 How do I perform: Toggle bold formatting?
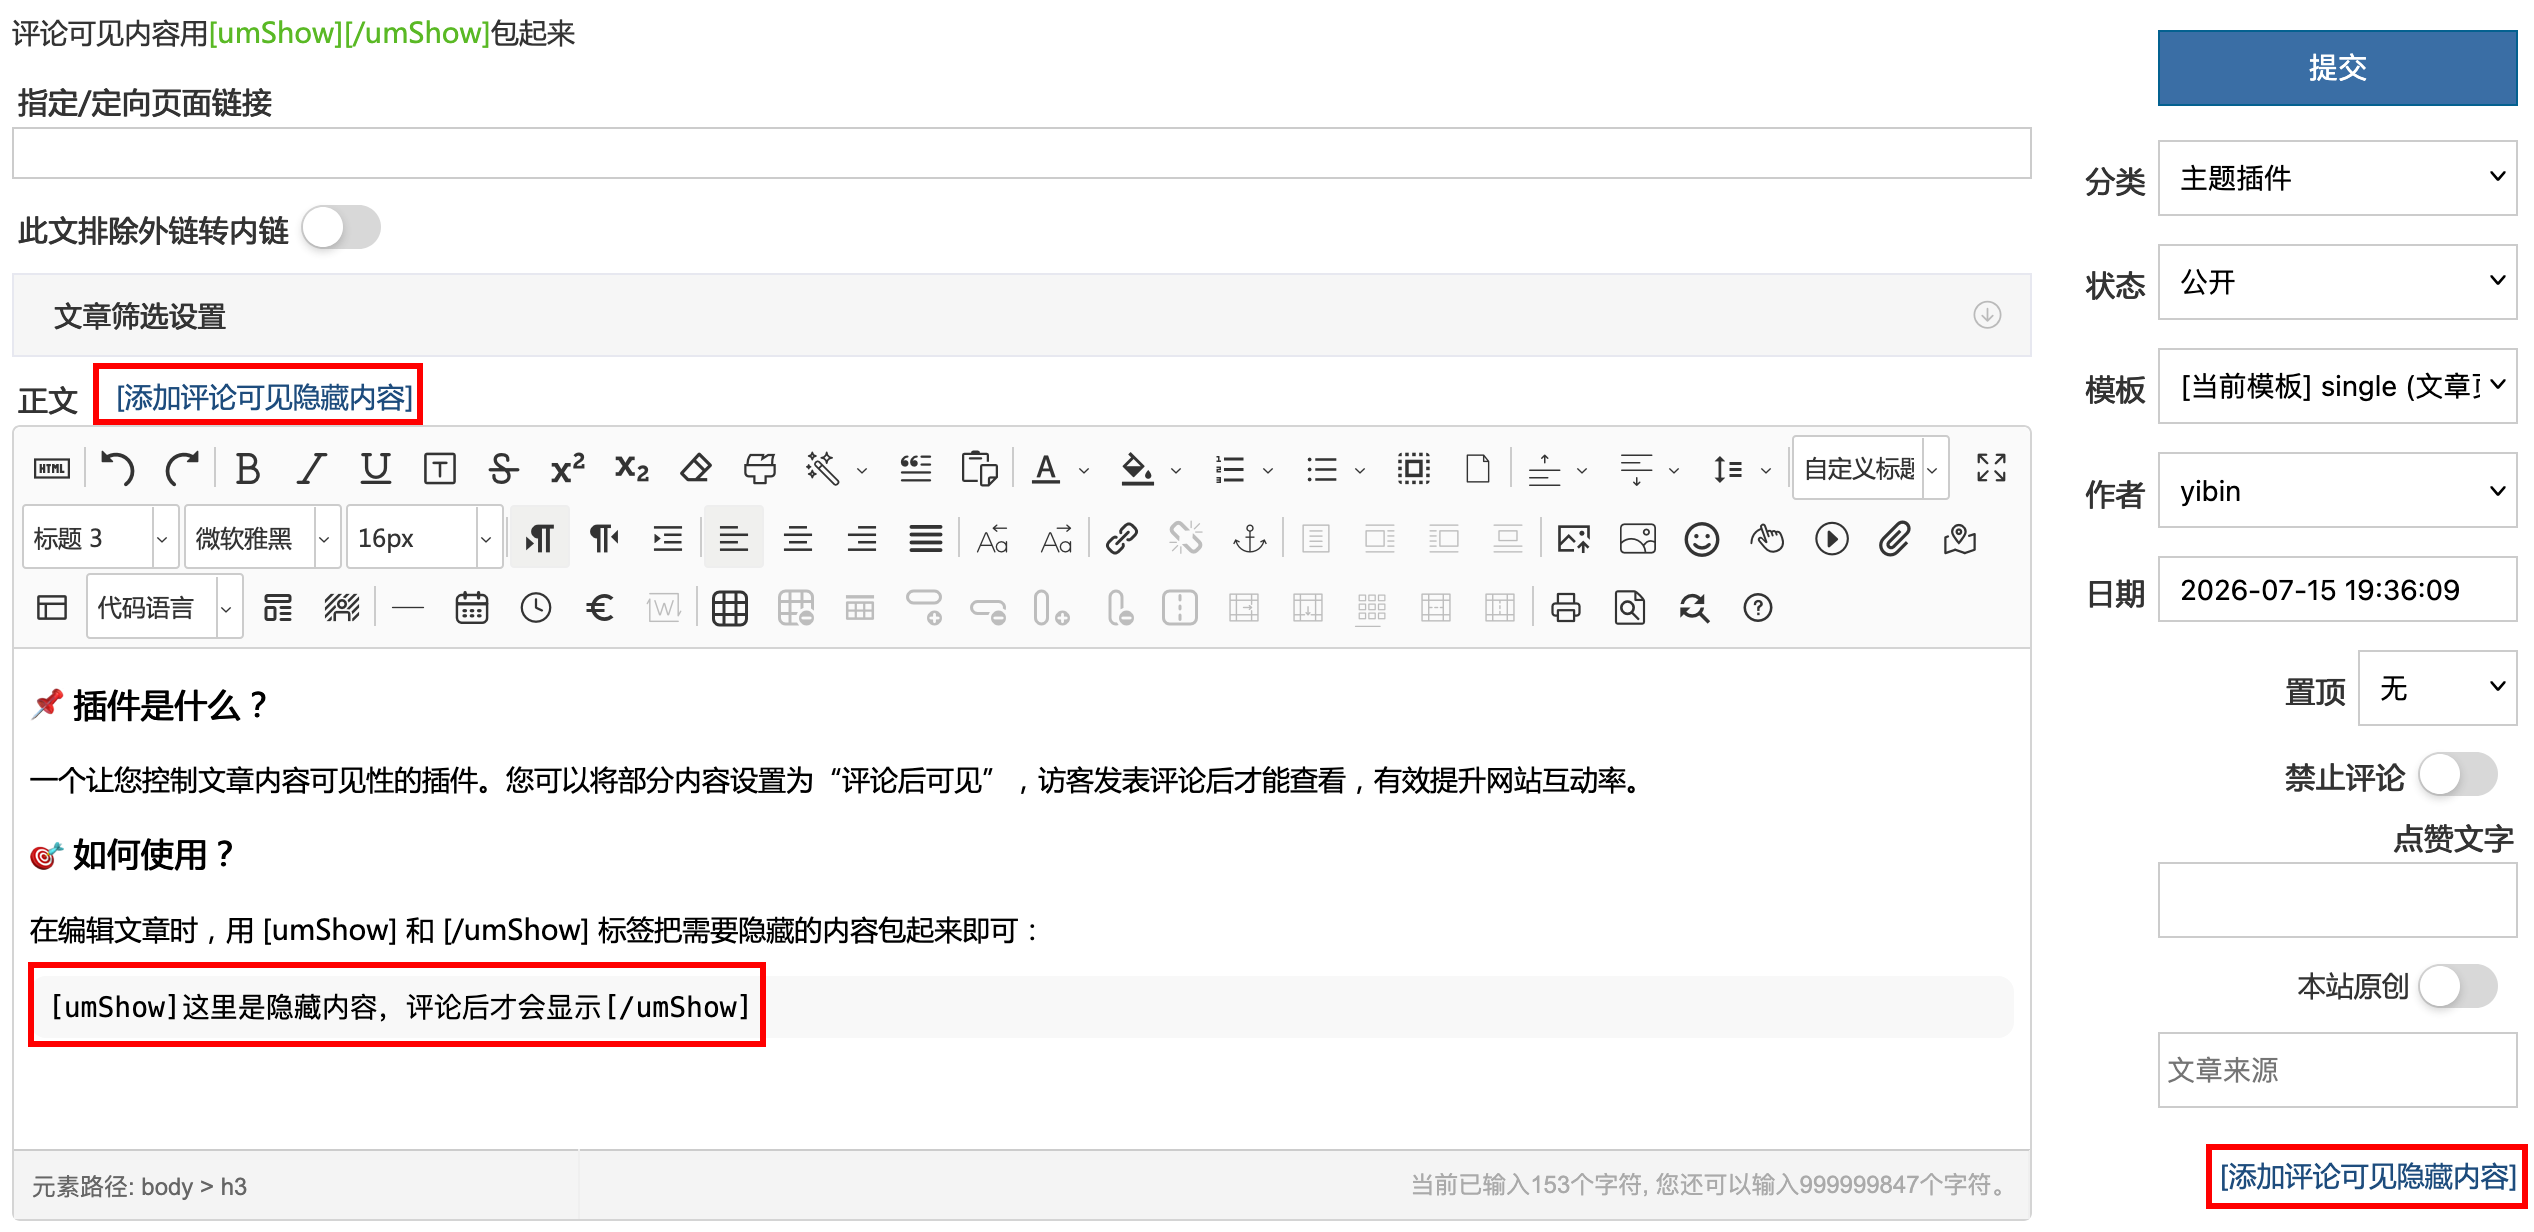click(247, 468)
